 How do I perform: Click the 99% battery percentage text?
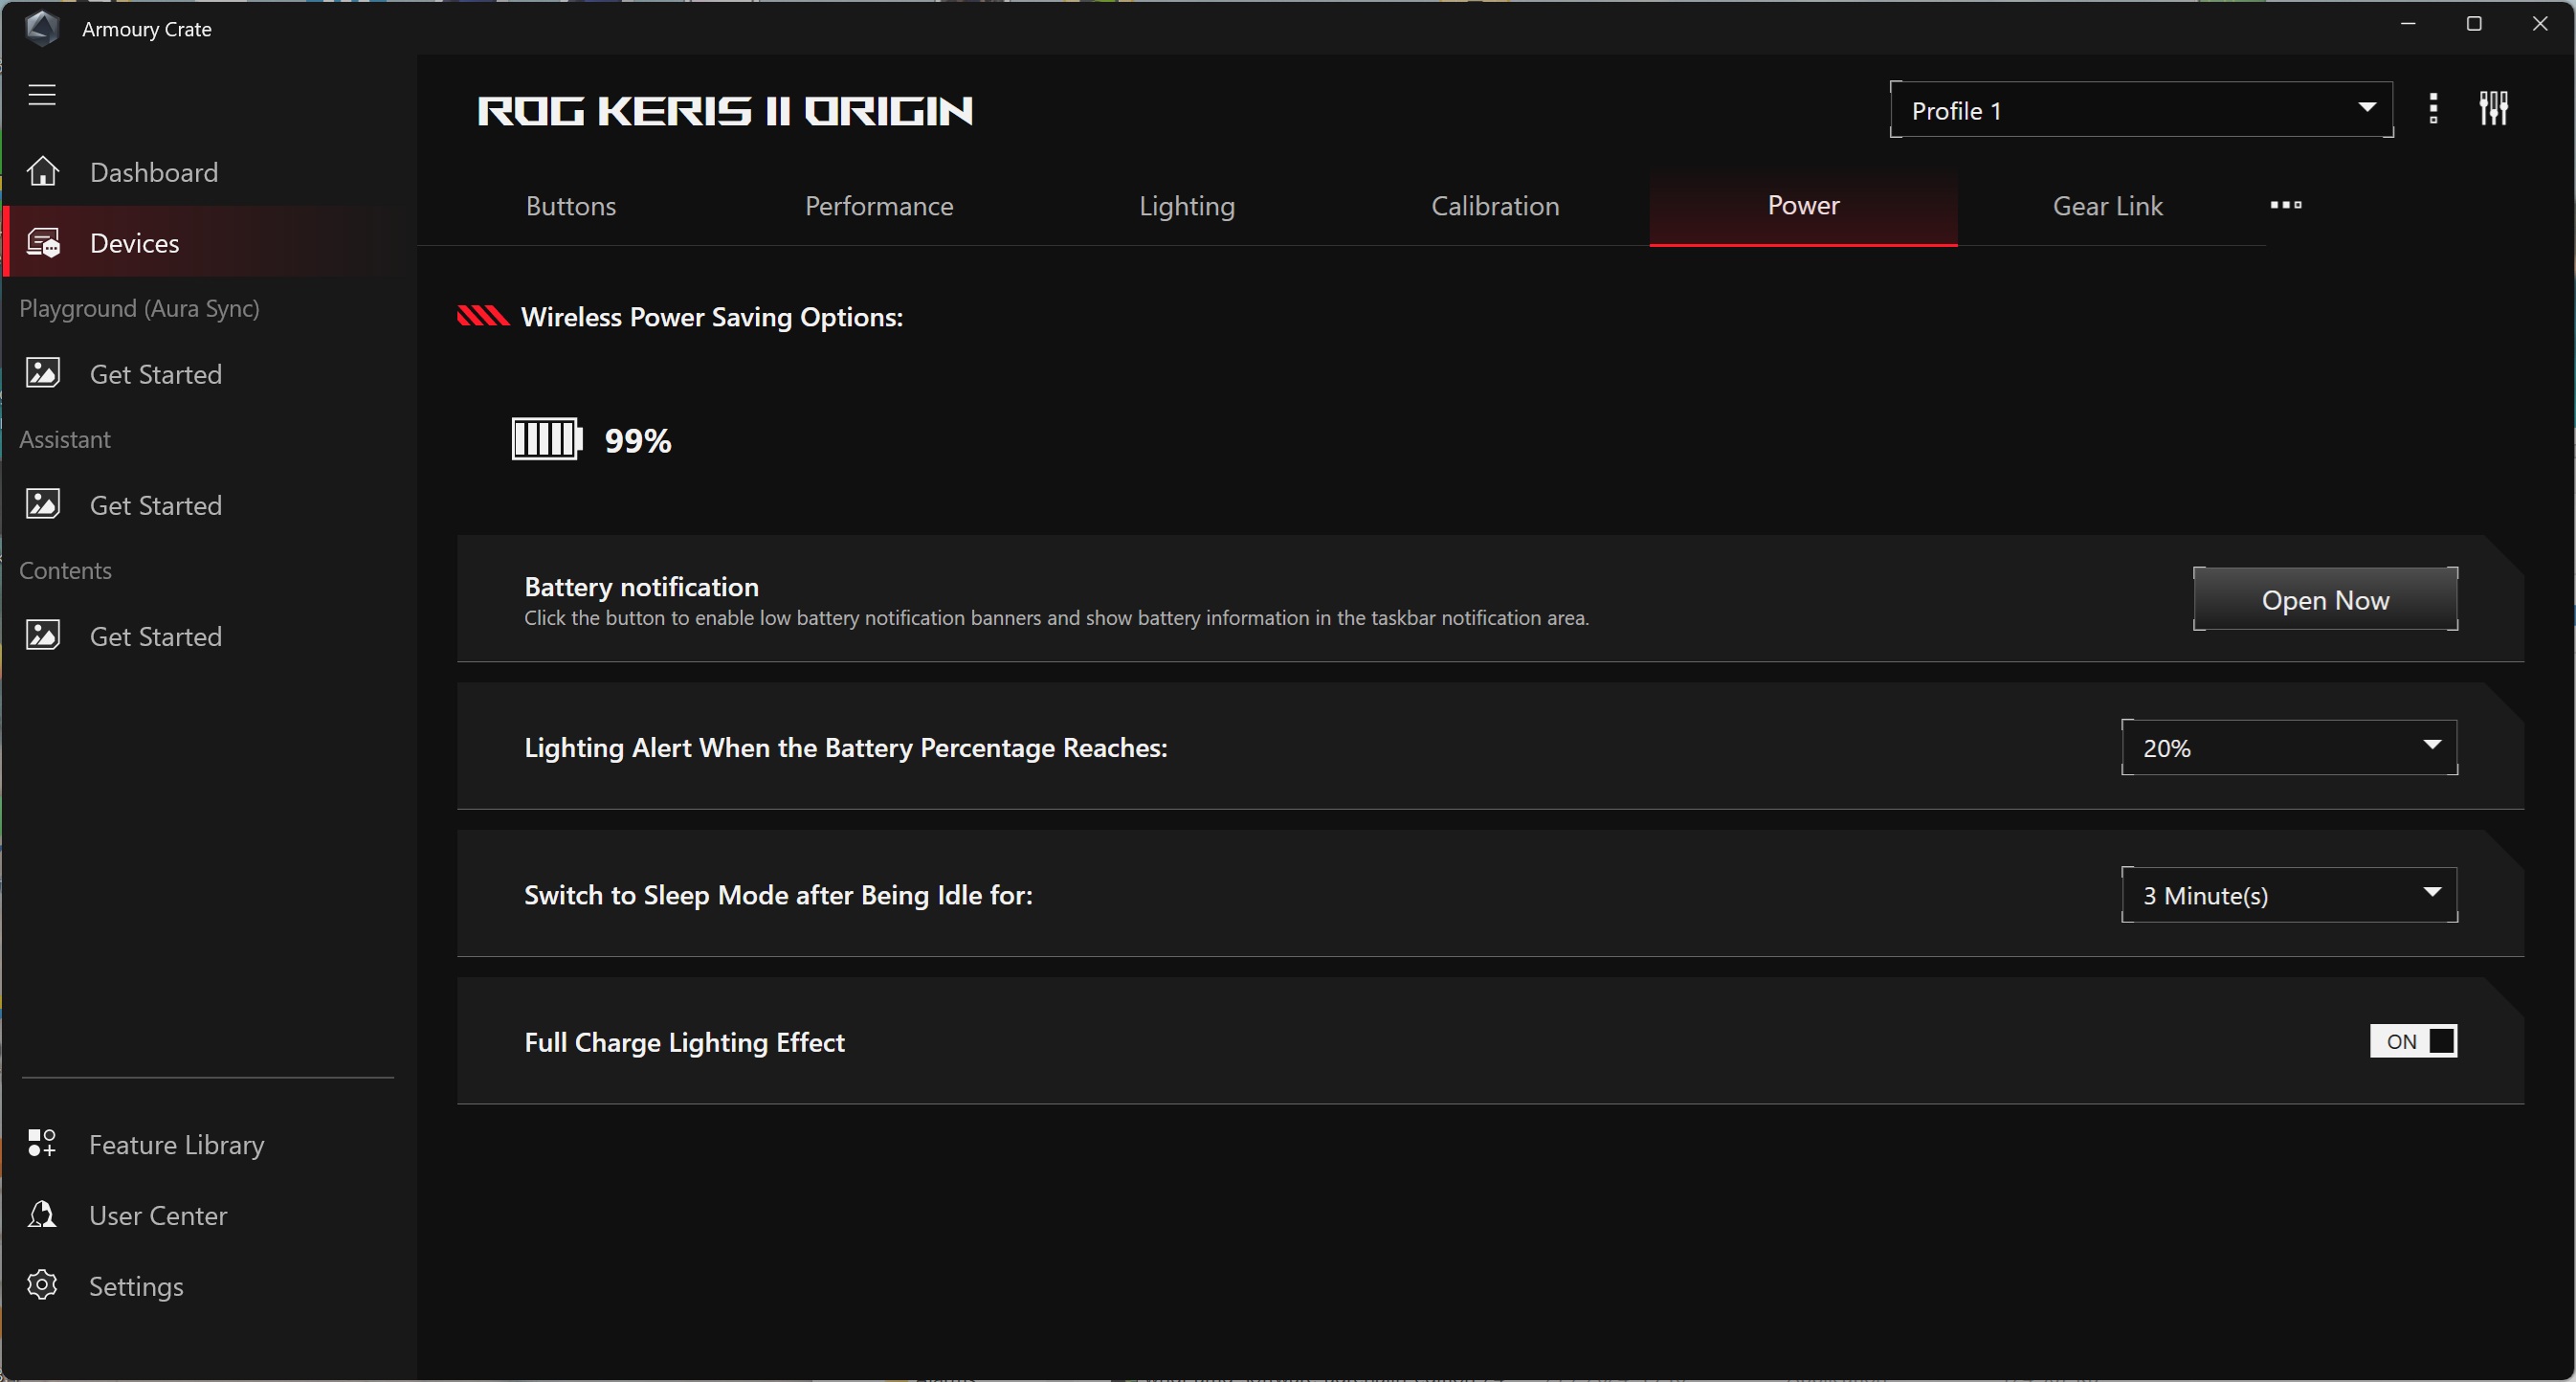(x=638, y=440)
